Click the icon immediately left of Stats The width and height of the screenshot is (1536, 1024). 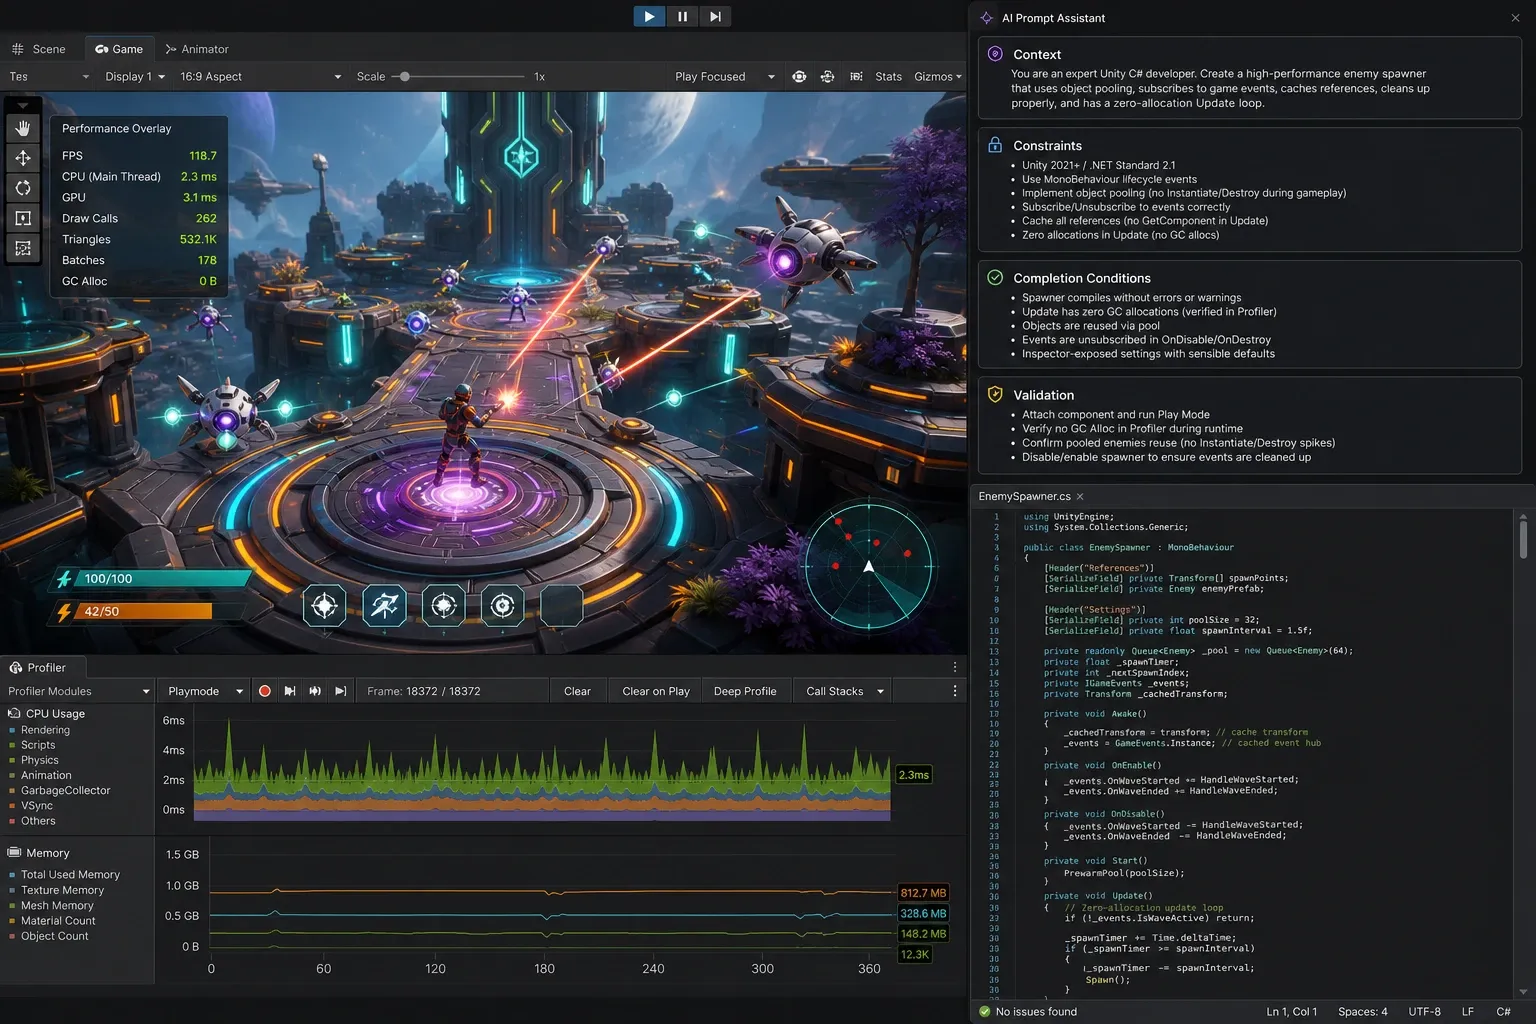(x=856, y=76)
